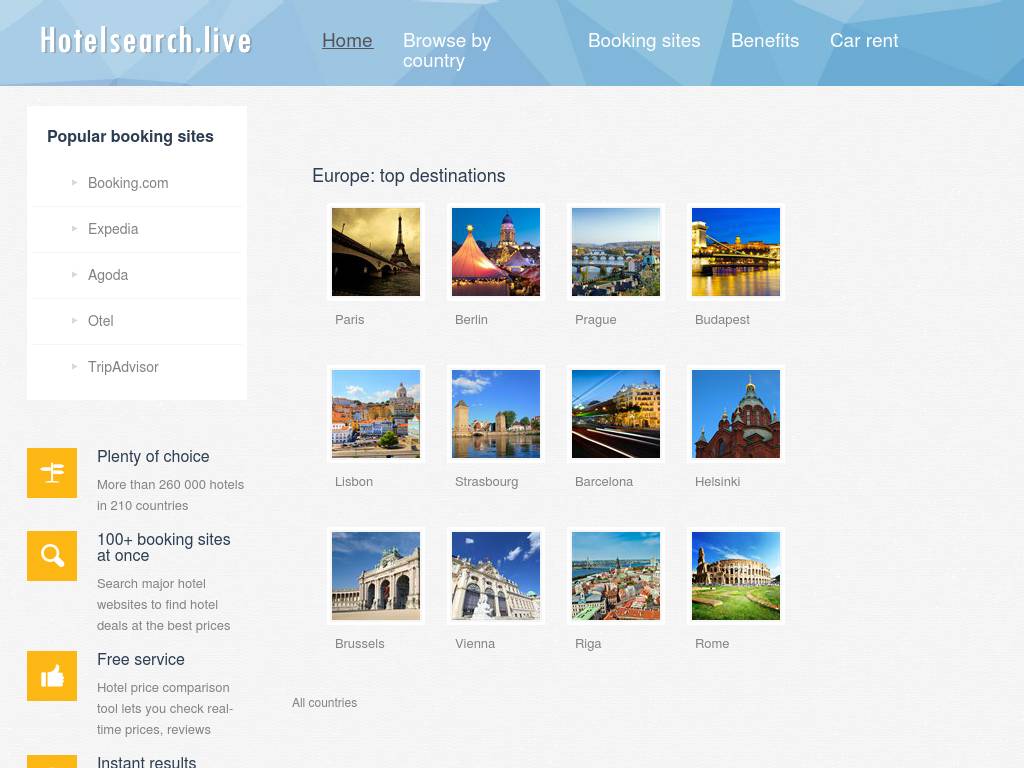Screen dimensions: 1024x768
Task: Click the orange thumbs-up icon
Action: pyautogui.click(x=52, y=676)
